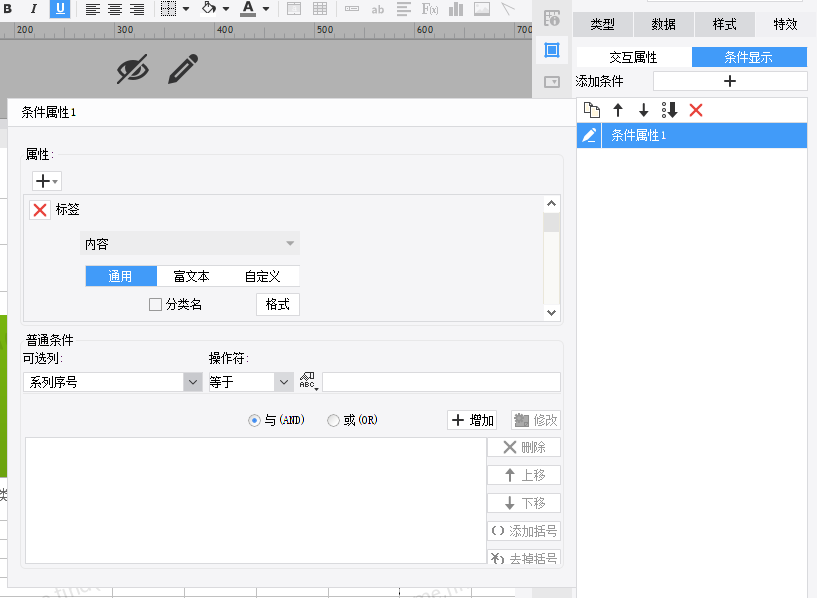Select the 富文本 option
Viewport: 817px width, 598px height.
[x=192, y=276]
